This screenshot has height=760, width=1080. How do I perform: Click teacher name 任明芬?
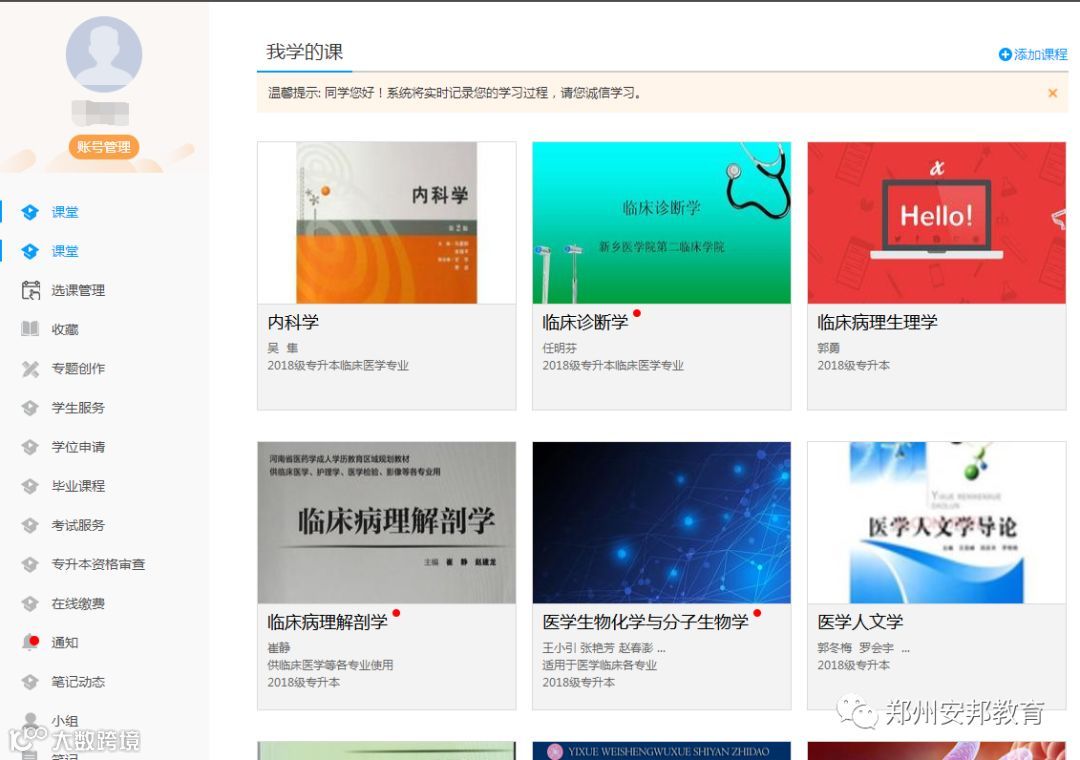(x=559, y=348)
